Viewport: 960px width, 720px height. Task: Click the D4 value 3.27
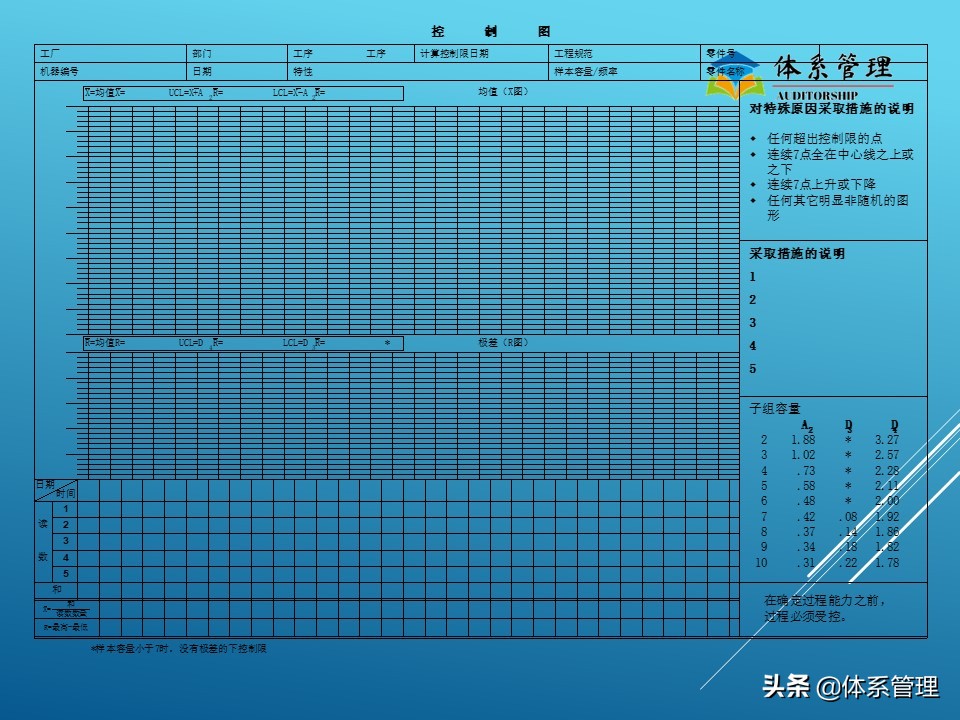(x=887, y=440)
